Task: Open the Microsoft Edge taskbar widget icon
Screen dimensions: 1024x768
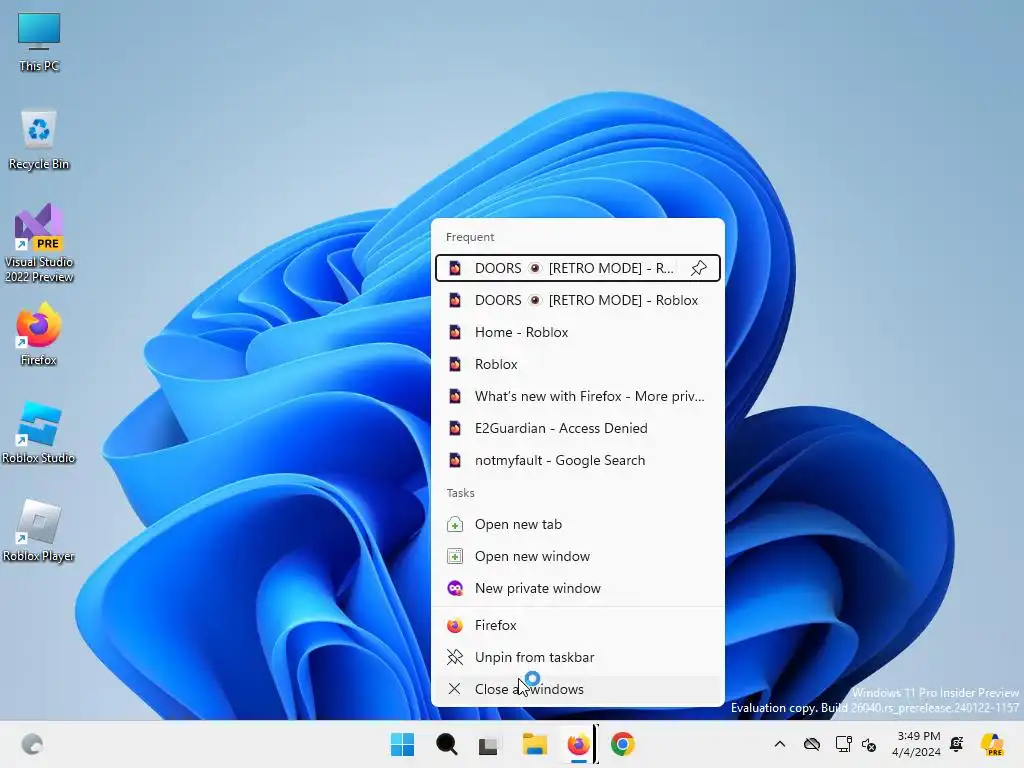Action: tap(32, 744)
